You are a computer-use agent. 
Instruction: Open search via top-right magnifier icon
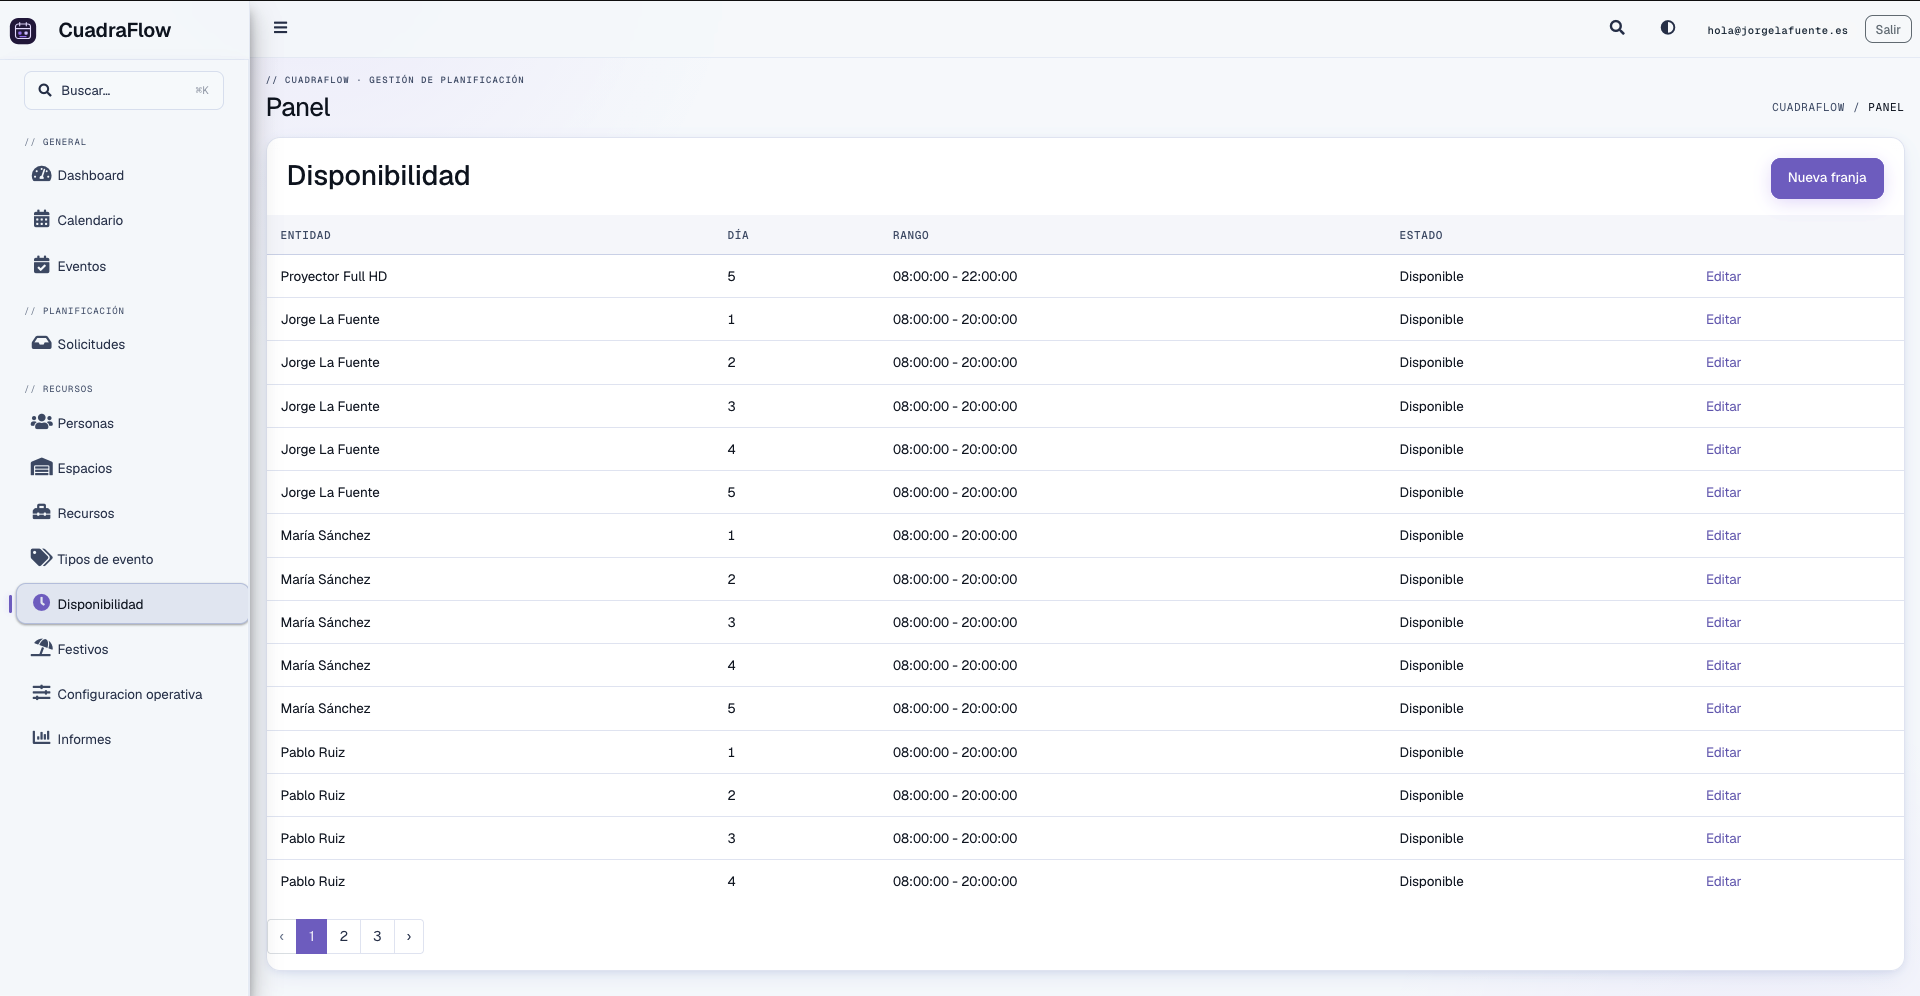click(1617, 28)
